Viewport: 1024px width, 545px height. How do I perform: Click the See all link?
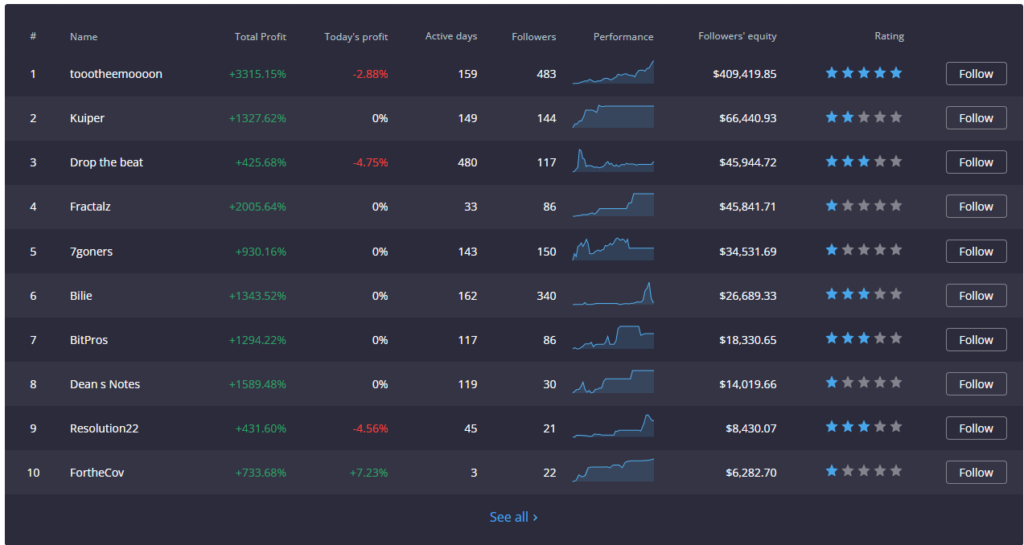tap(513, 517)
